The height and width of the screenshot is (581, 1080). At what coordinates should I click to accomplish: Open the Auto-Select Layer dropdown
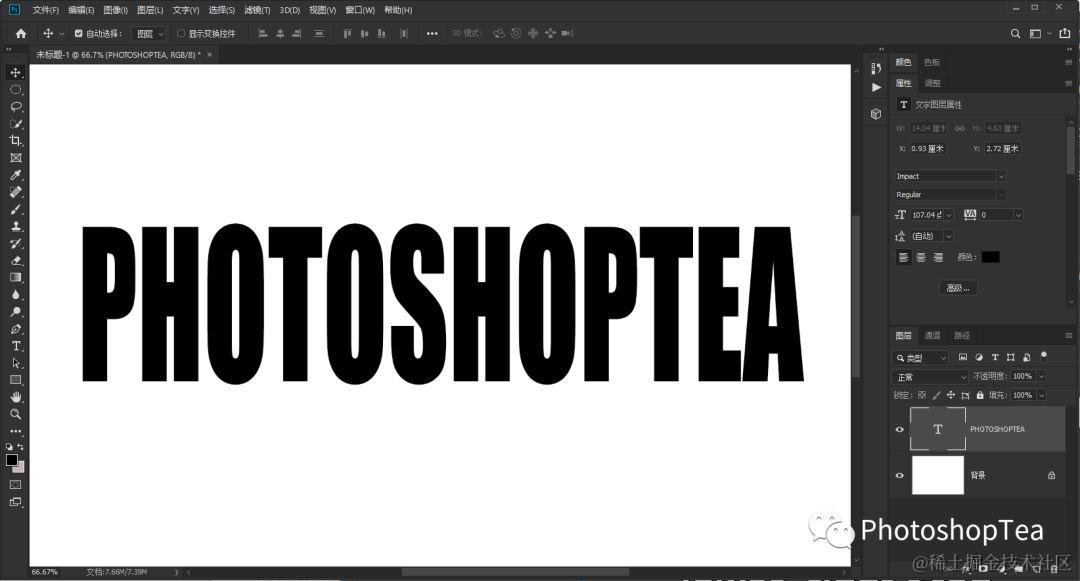coord(149,33)
